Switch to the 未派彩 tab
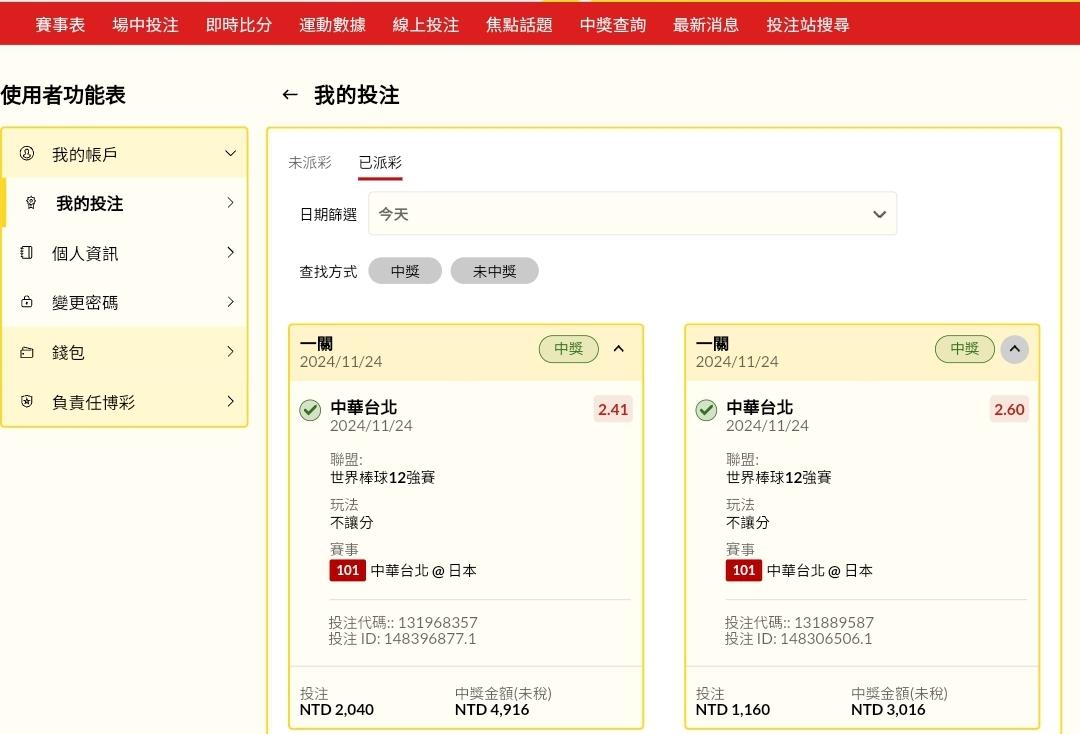Image resolution: width=1080 pixels, height=734 pixels. [310, 162]
